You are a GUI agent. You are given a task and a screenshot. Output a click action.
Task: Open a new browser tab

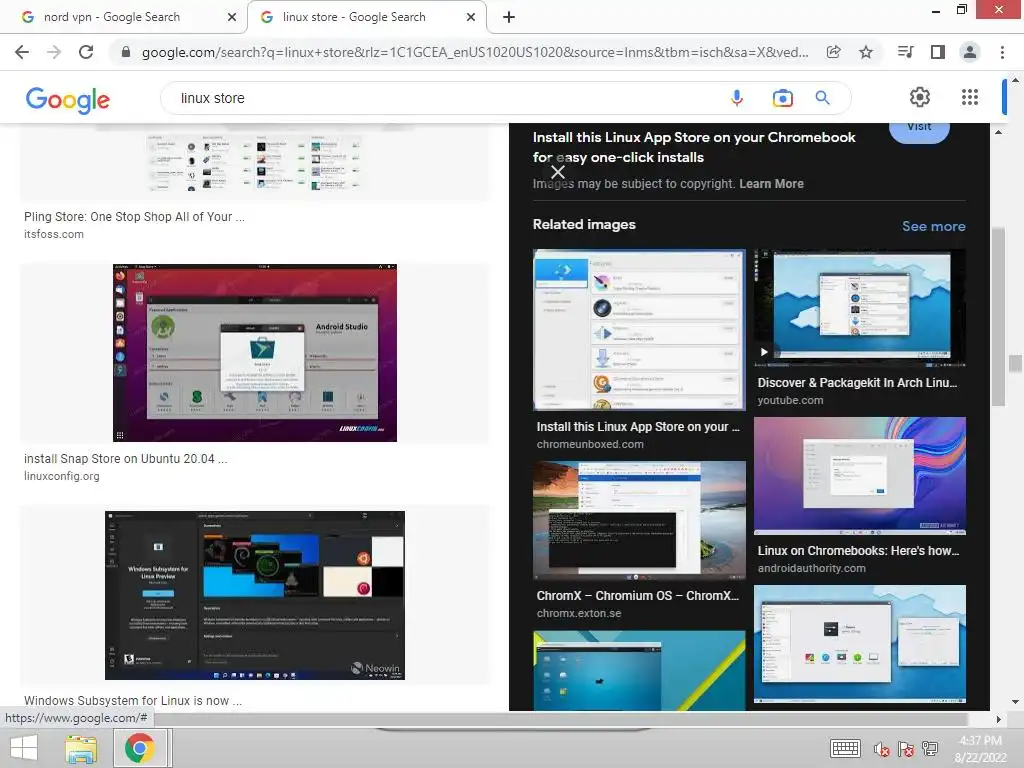[509, 17]
